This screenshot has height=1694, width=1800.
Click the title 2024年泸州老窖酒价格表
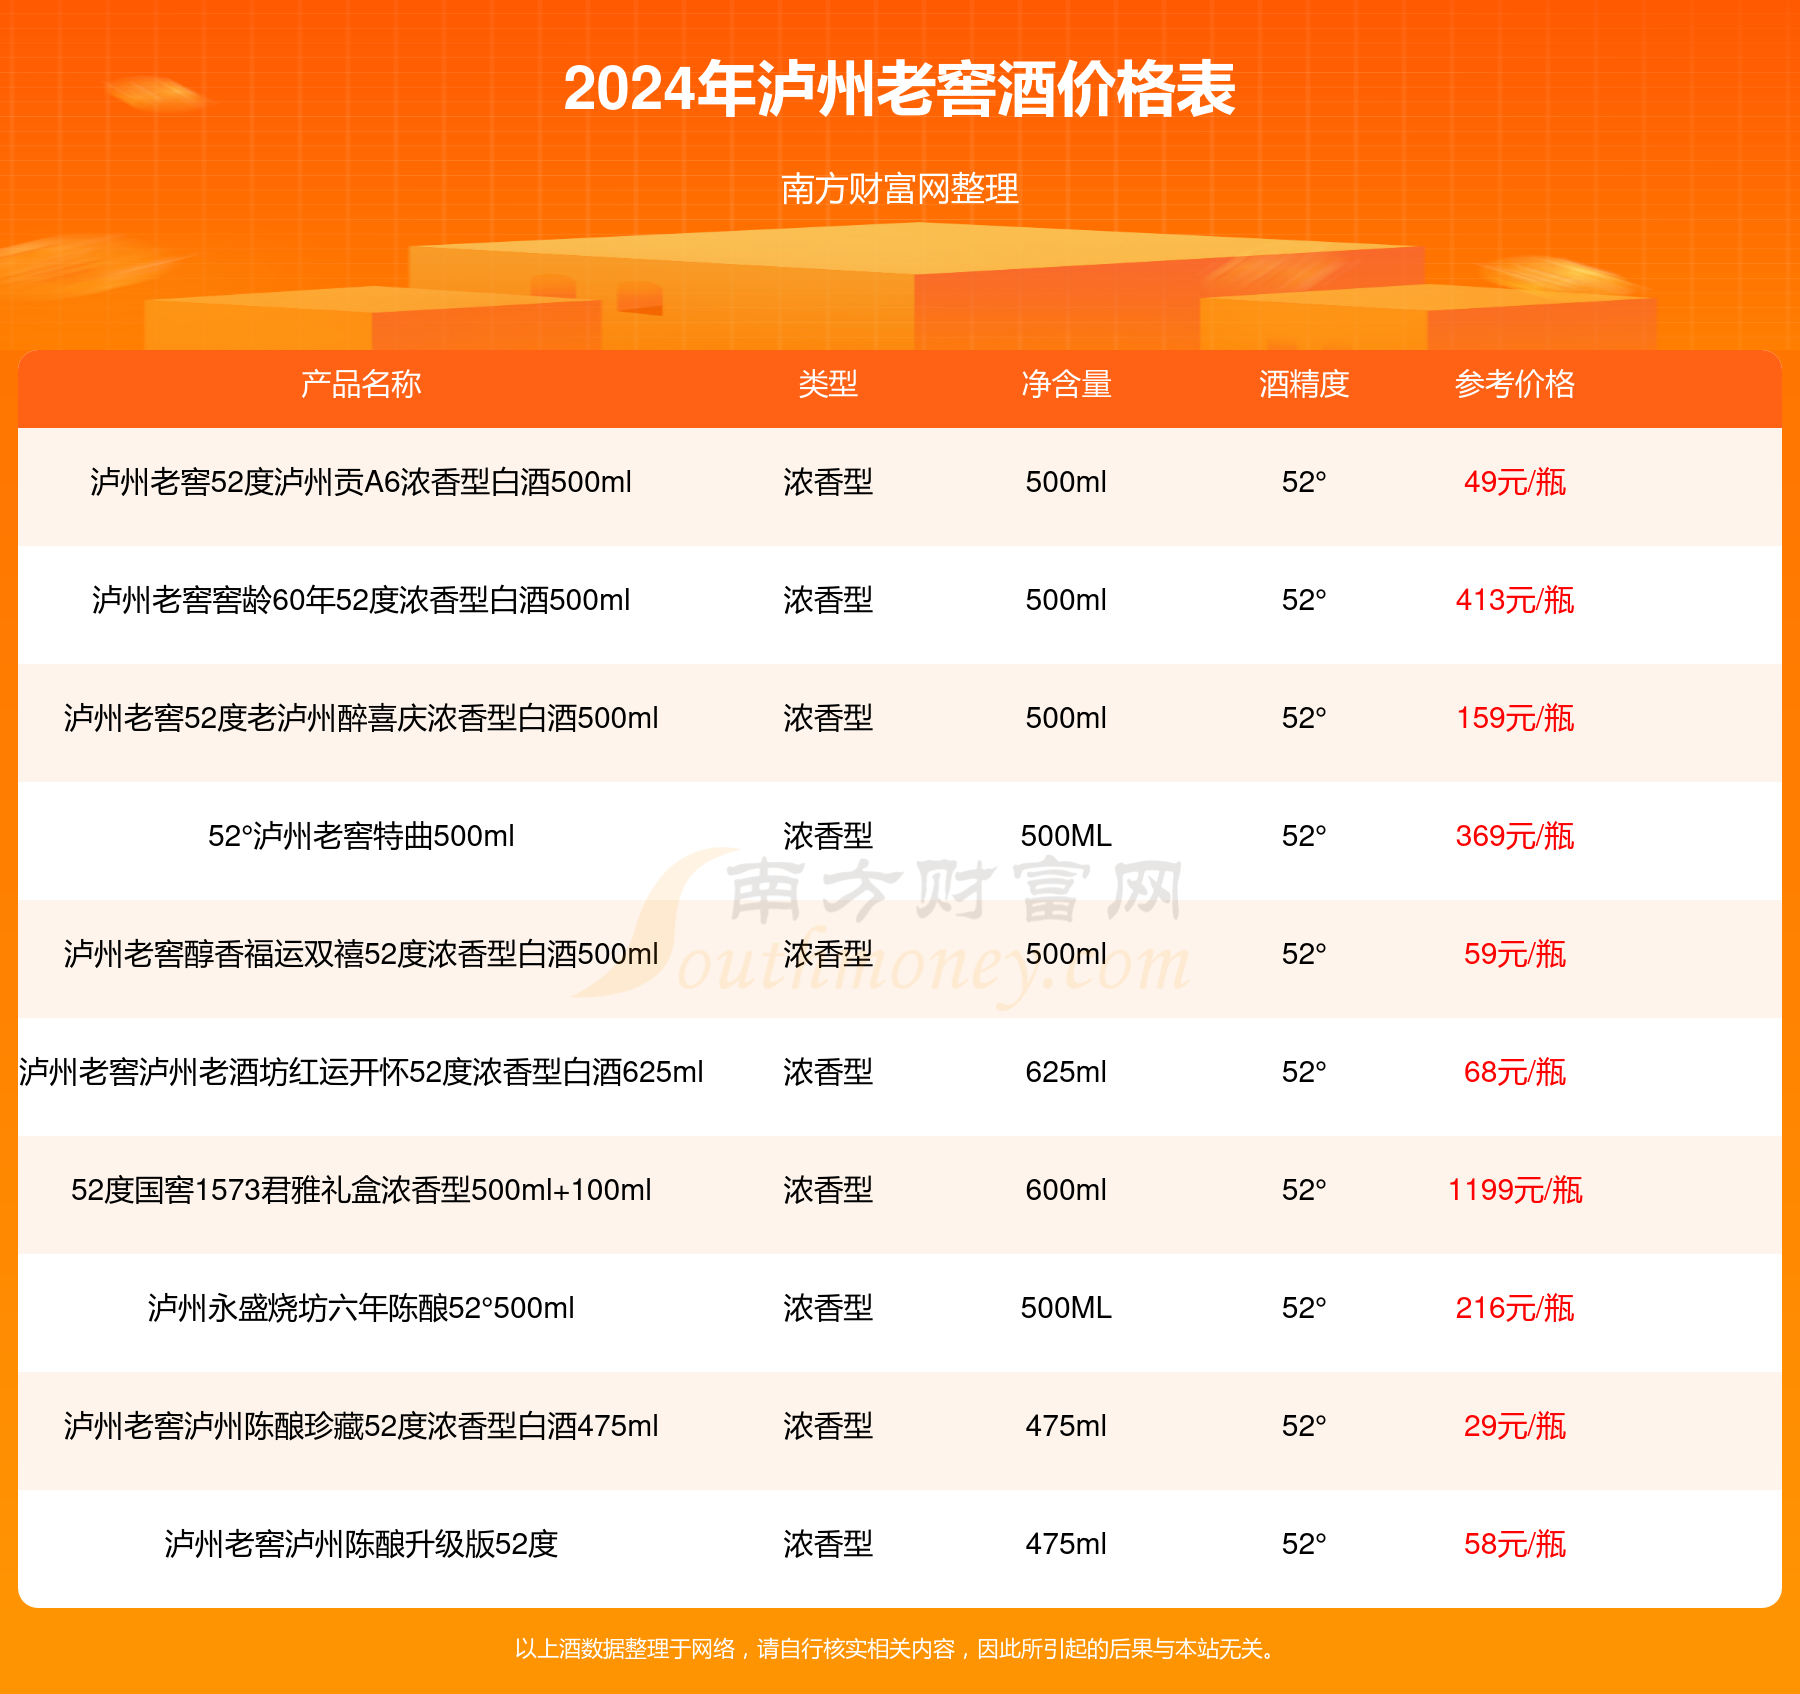tap(899, 90)
